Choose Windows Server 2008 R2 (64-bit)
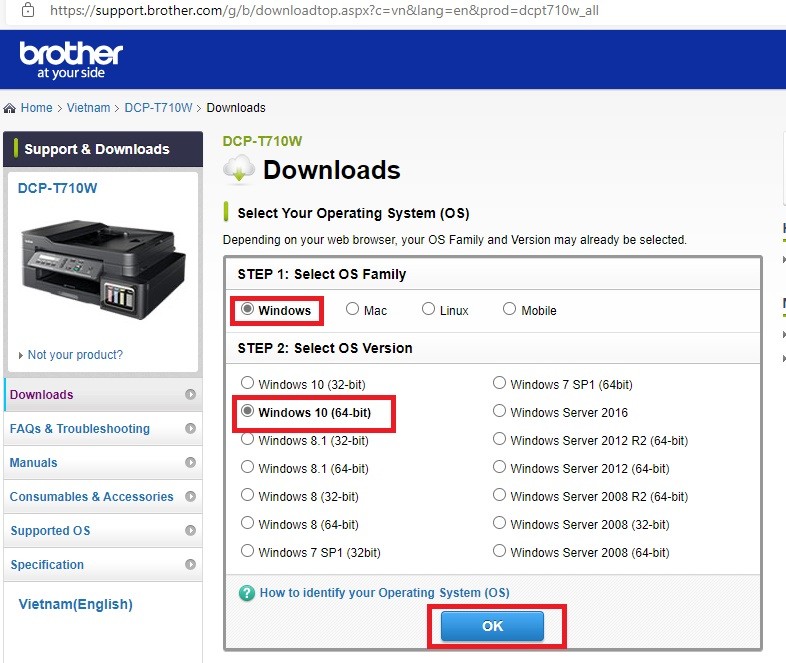Screen dimensions: 786x663 [499, 495]
